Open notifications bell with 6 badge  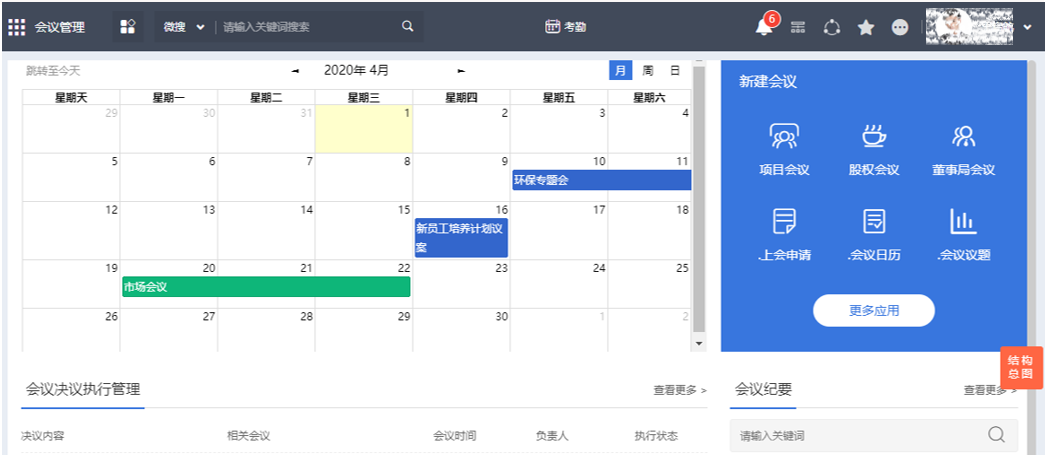[765, 26]
